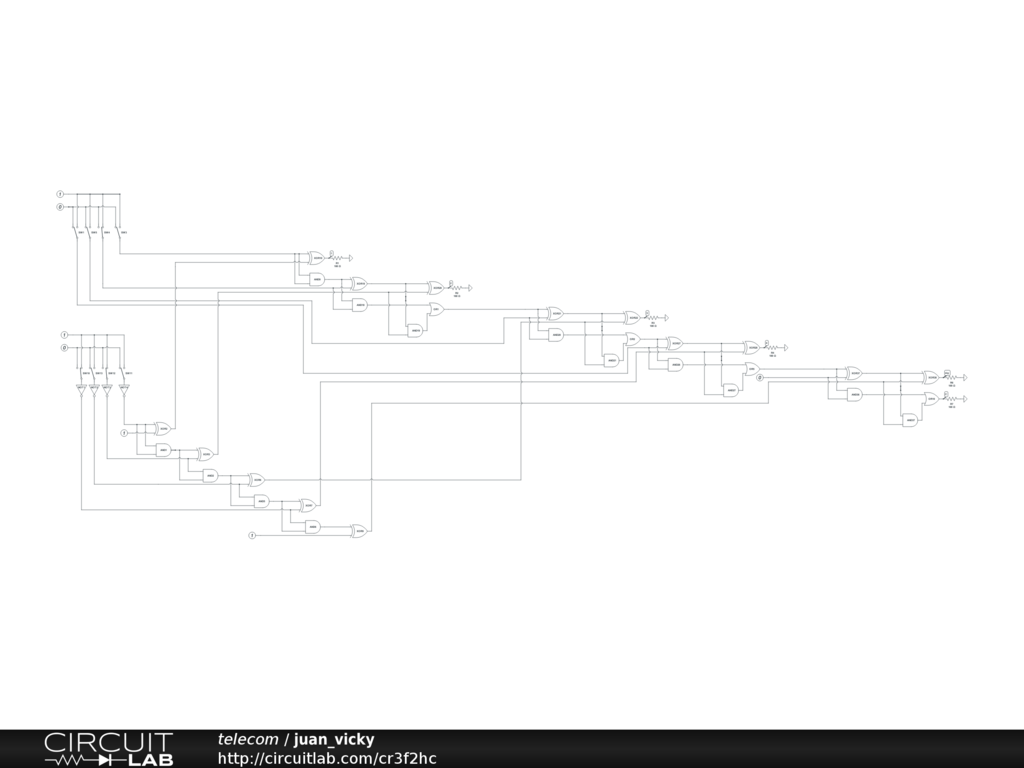Toggle the leftmost switch in the top switch bank

point(79,233)
